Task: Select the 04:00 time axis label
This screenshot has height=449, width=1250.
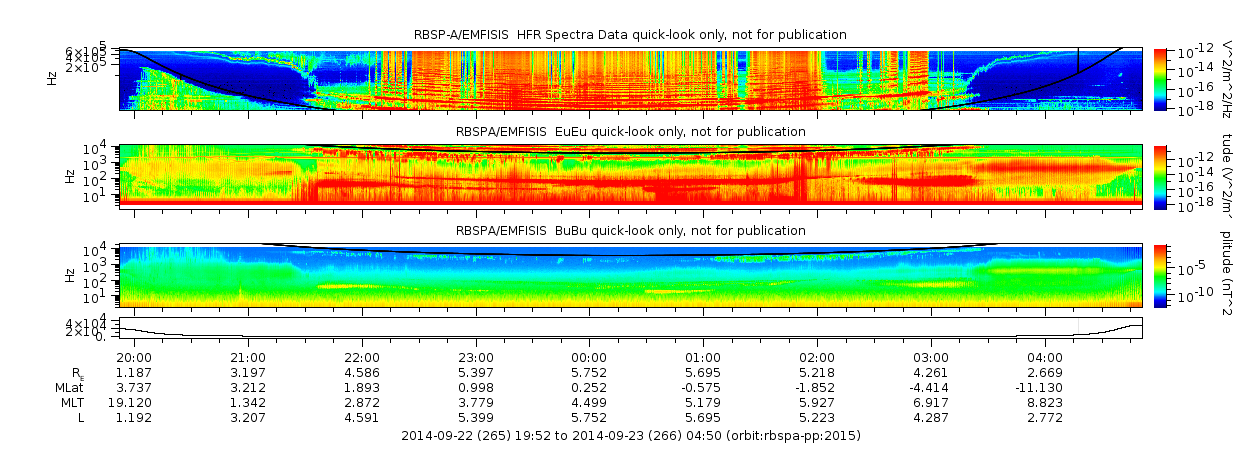Action: (1045, 358)
